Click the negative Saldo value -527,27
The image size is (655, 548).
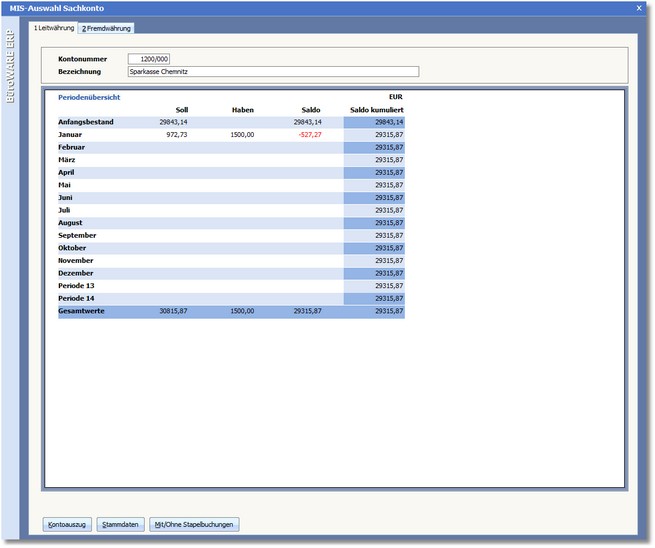coord(308,134)
